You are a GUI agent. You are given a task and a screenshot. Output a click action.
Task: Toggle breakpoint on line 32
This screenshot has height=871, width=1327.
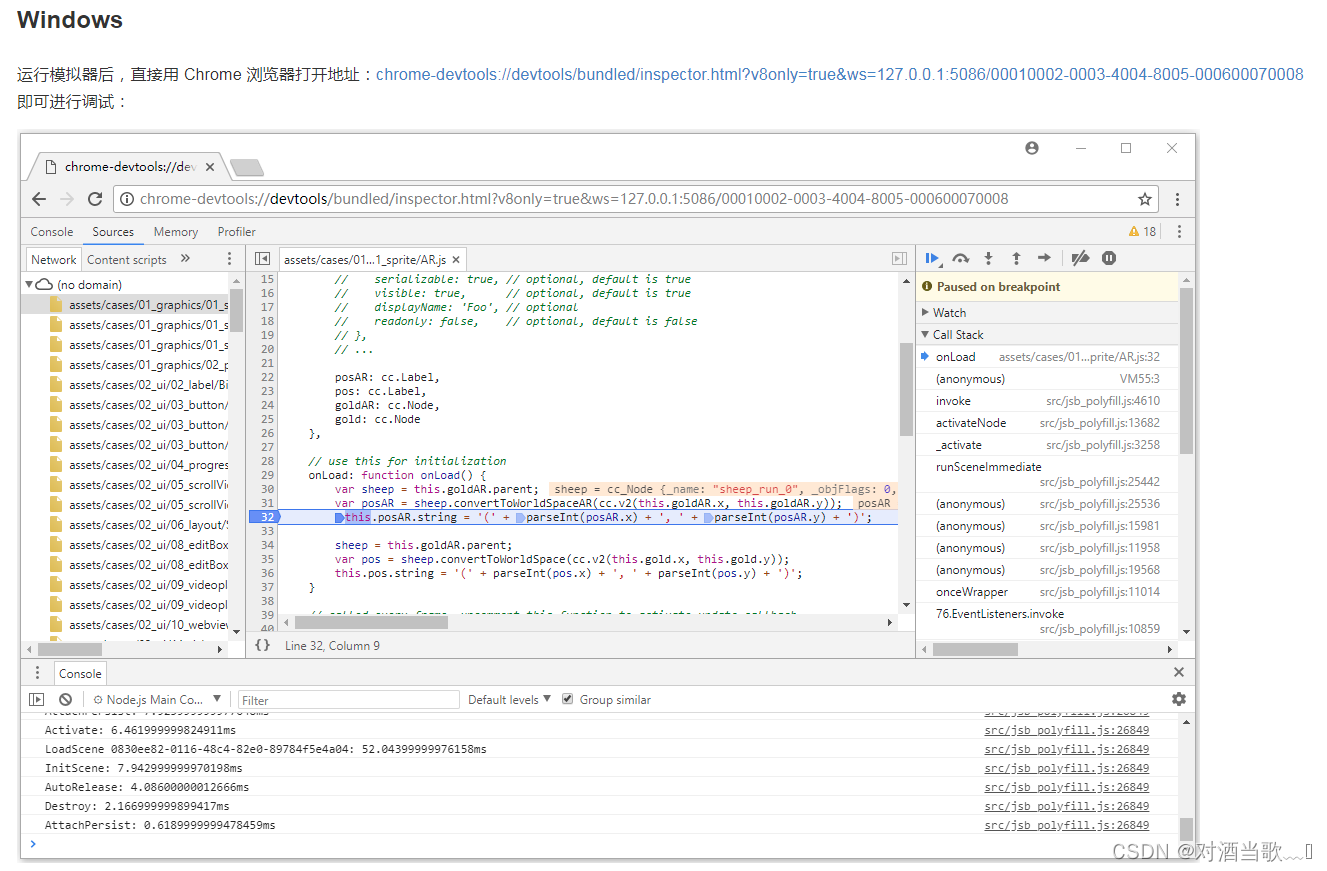point(264,517)
